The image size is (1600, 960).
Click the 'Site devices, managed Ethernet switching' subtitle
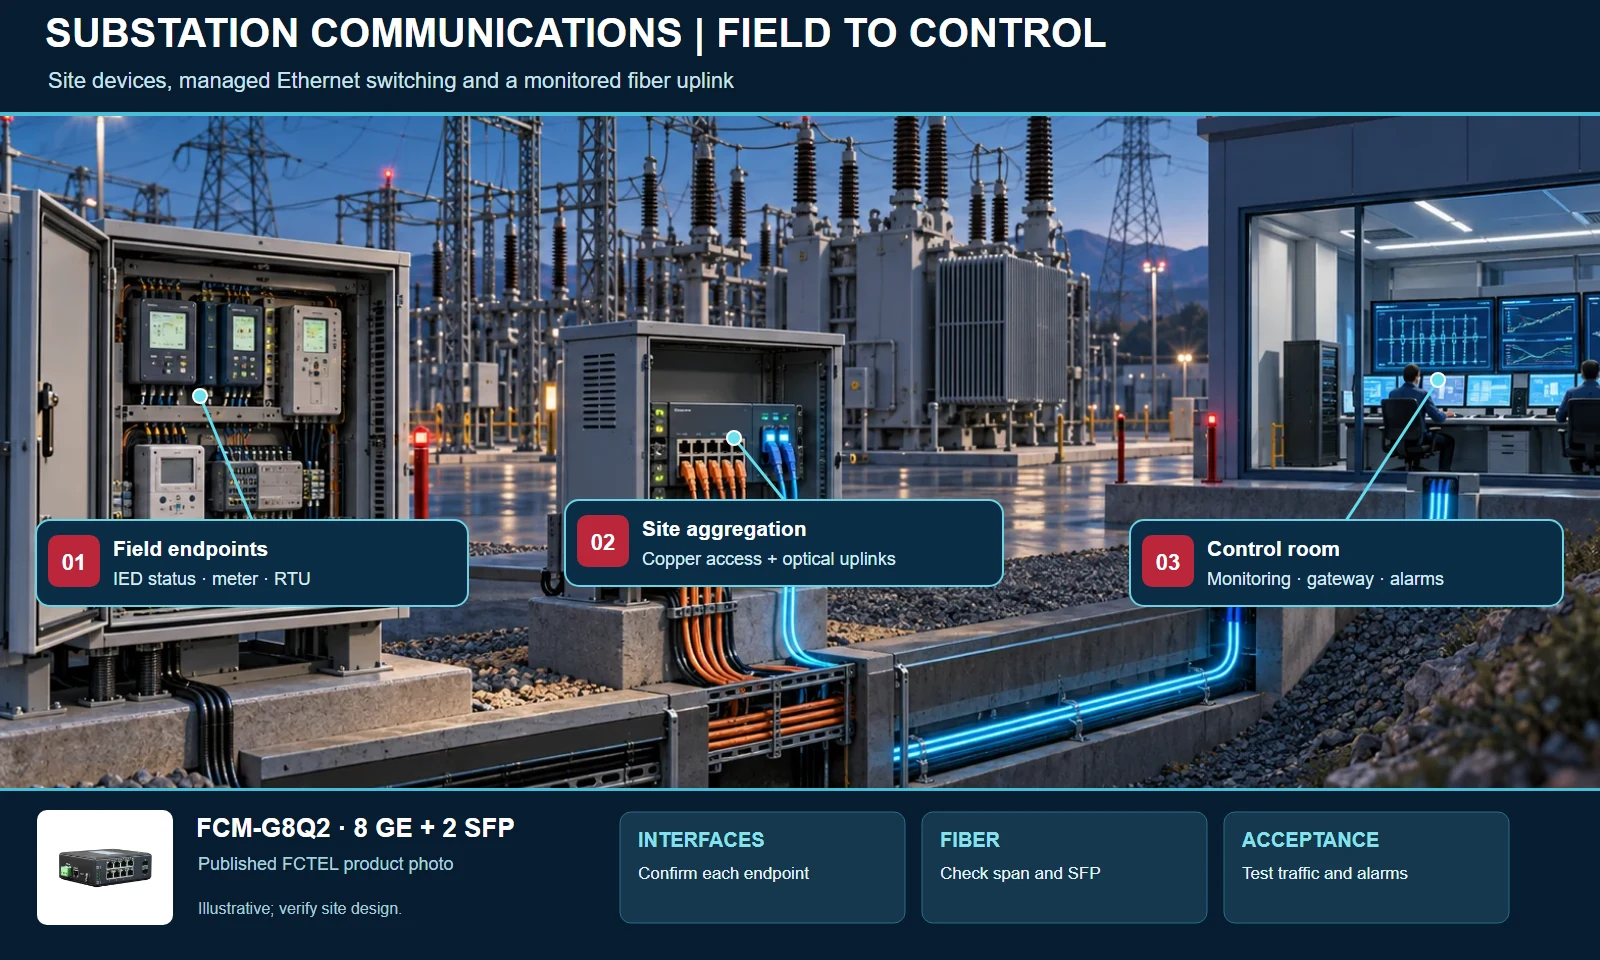pyautogui.click(x=390, y=81)
